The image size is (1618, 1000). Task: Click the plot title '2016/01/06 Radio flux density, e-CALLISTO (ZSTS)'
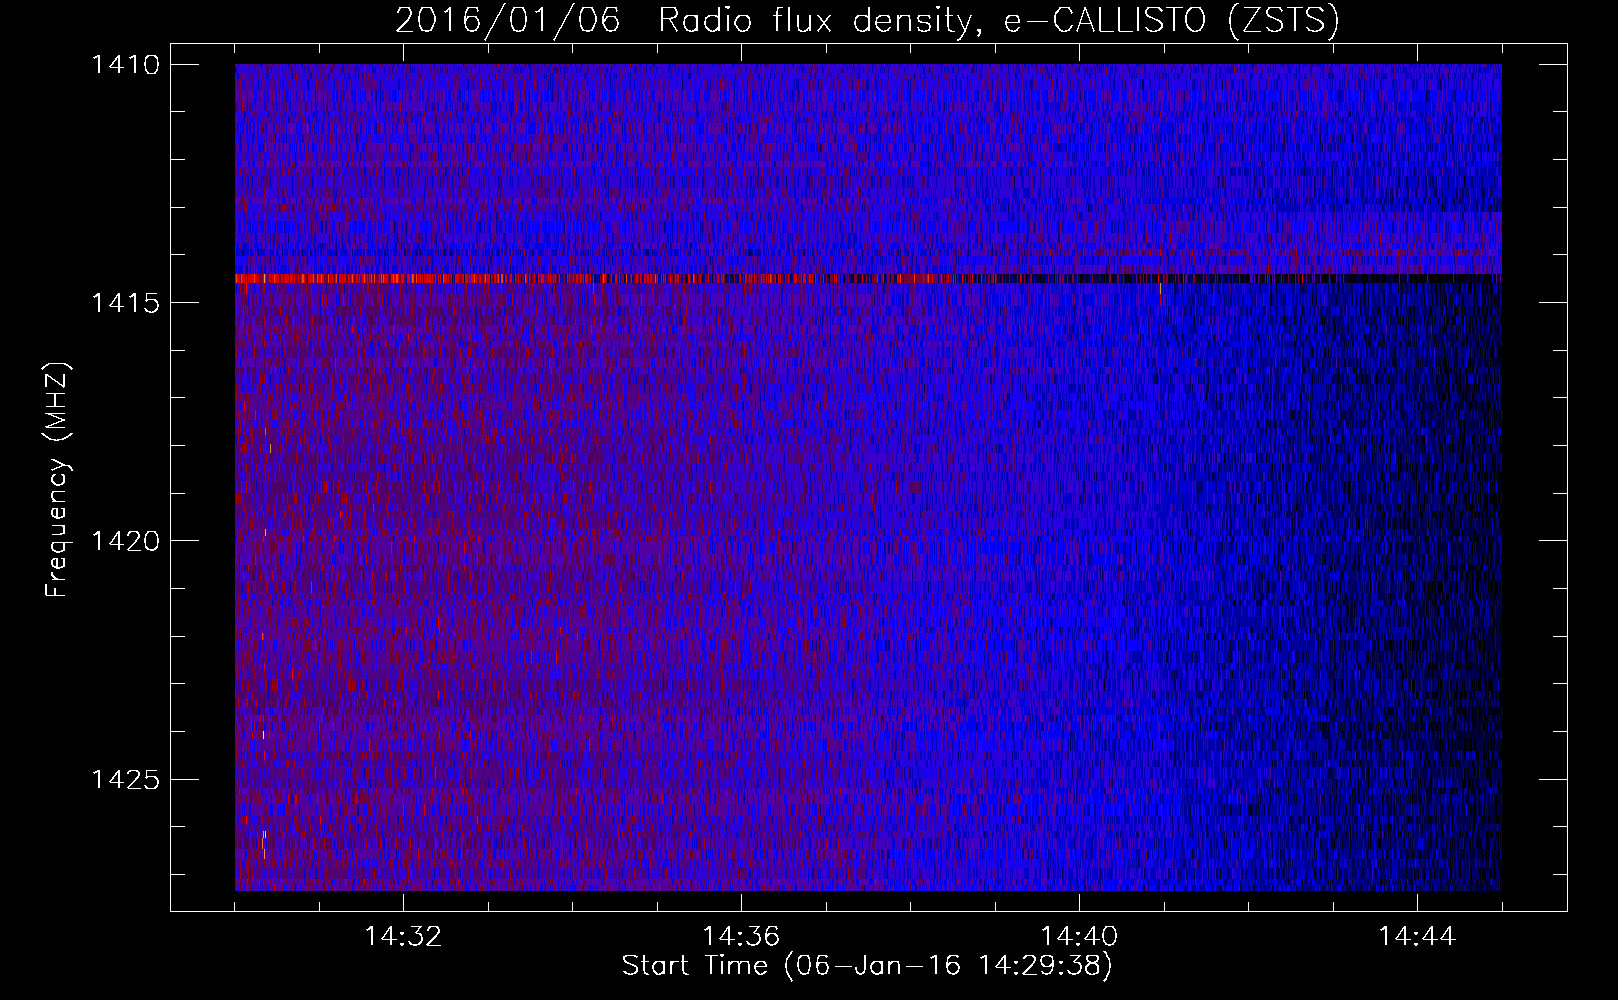(x=867, y=21)
